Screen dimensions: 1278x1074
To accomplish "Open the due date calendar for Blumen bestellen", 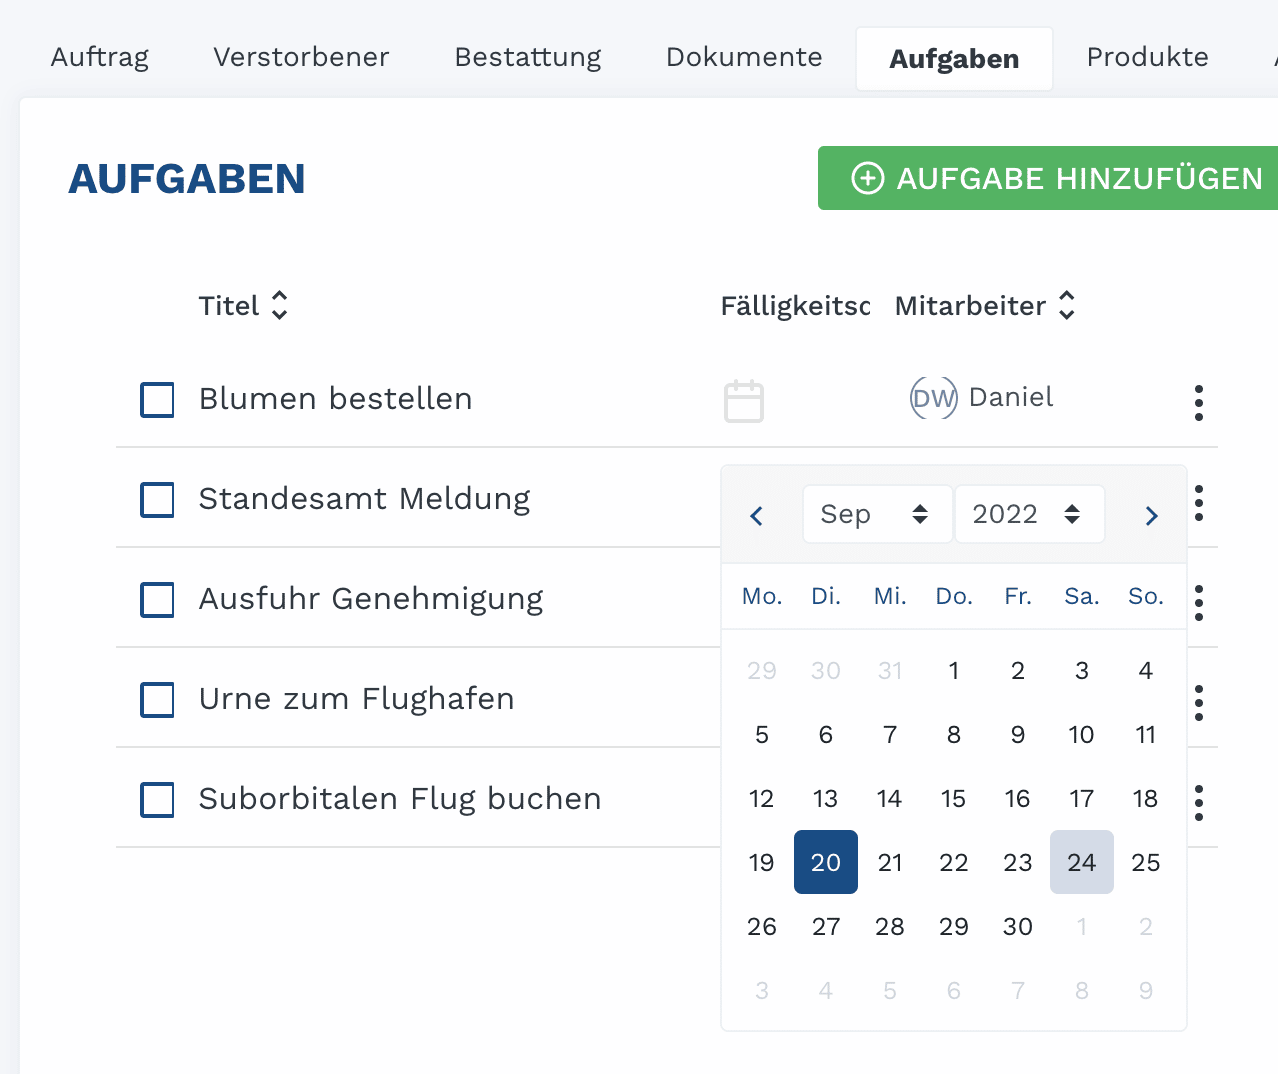I will click(743, 401).
